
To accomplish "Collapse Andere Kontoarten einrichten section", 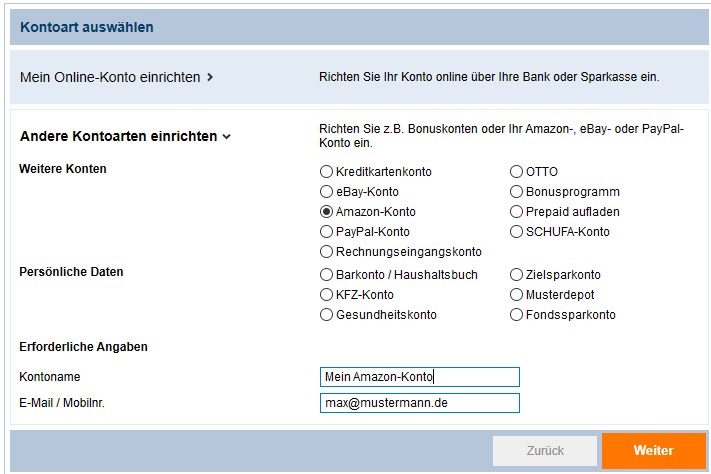I will [126, 136].
